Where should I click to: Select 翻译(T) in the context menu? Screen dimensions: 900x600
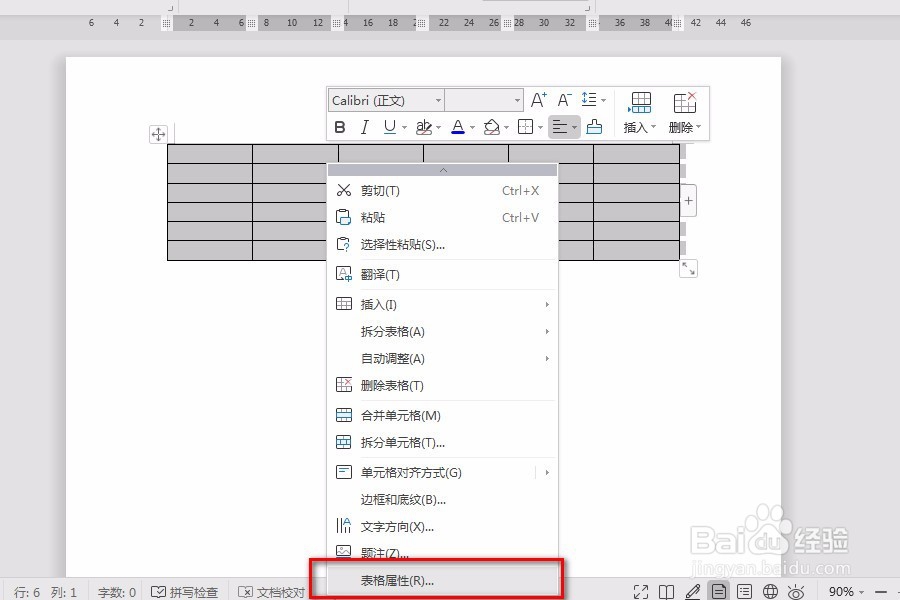point(443,274)
